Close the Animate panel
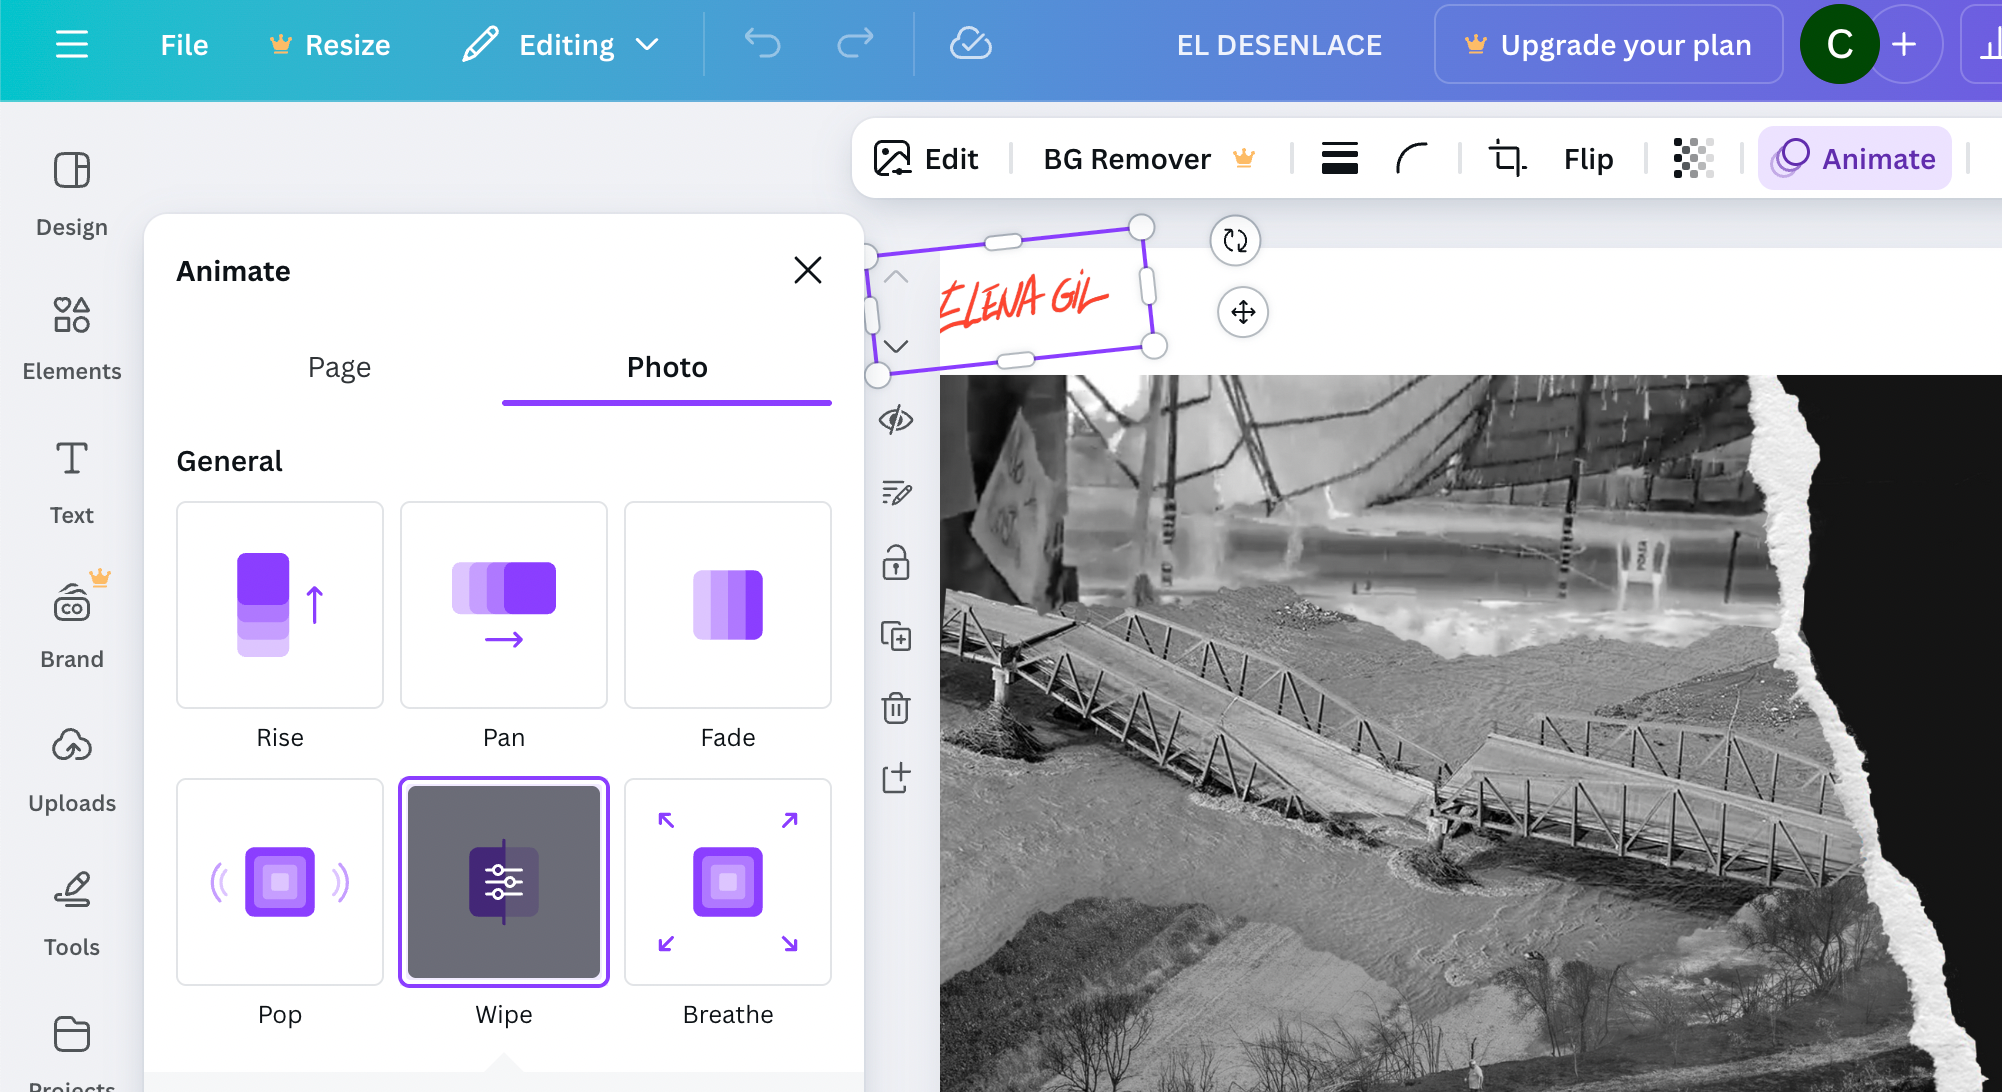2002x1092 pixels. coord(808,270)
